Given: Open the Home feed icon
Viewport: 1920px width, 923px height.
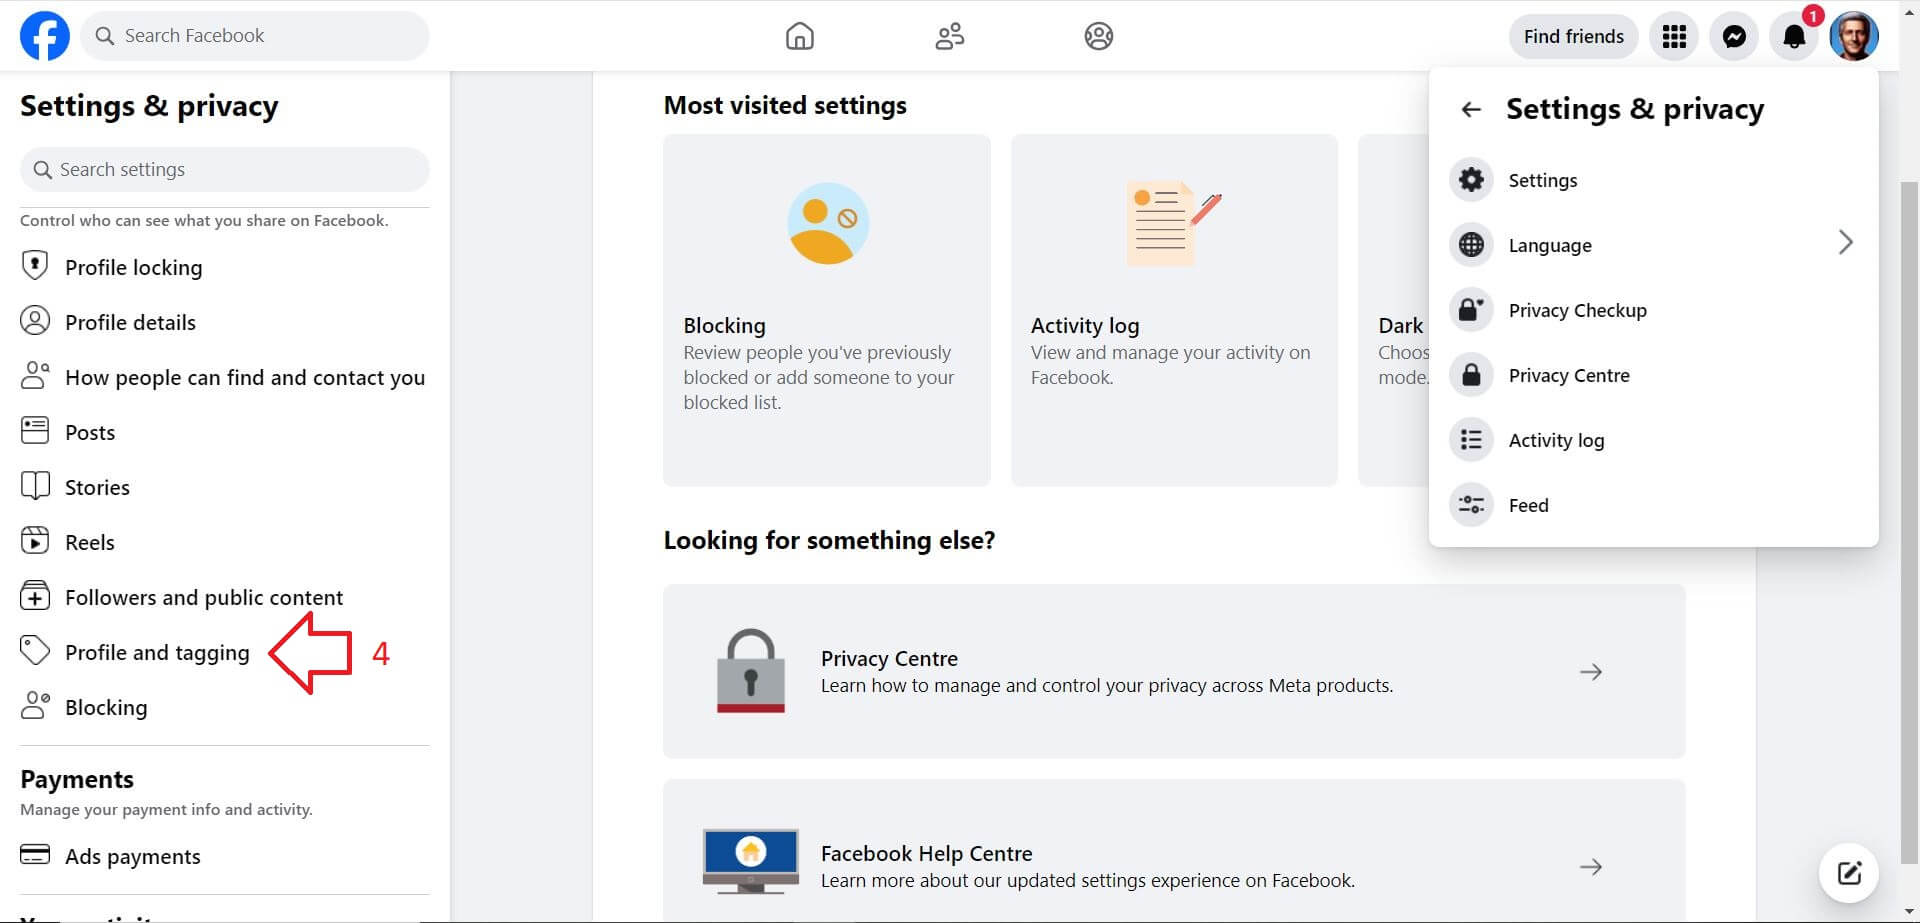Looking at the screenshot, I should coord(799,36).
